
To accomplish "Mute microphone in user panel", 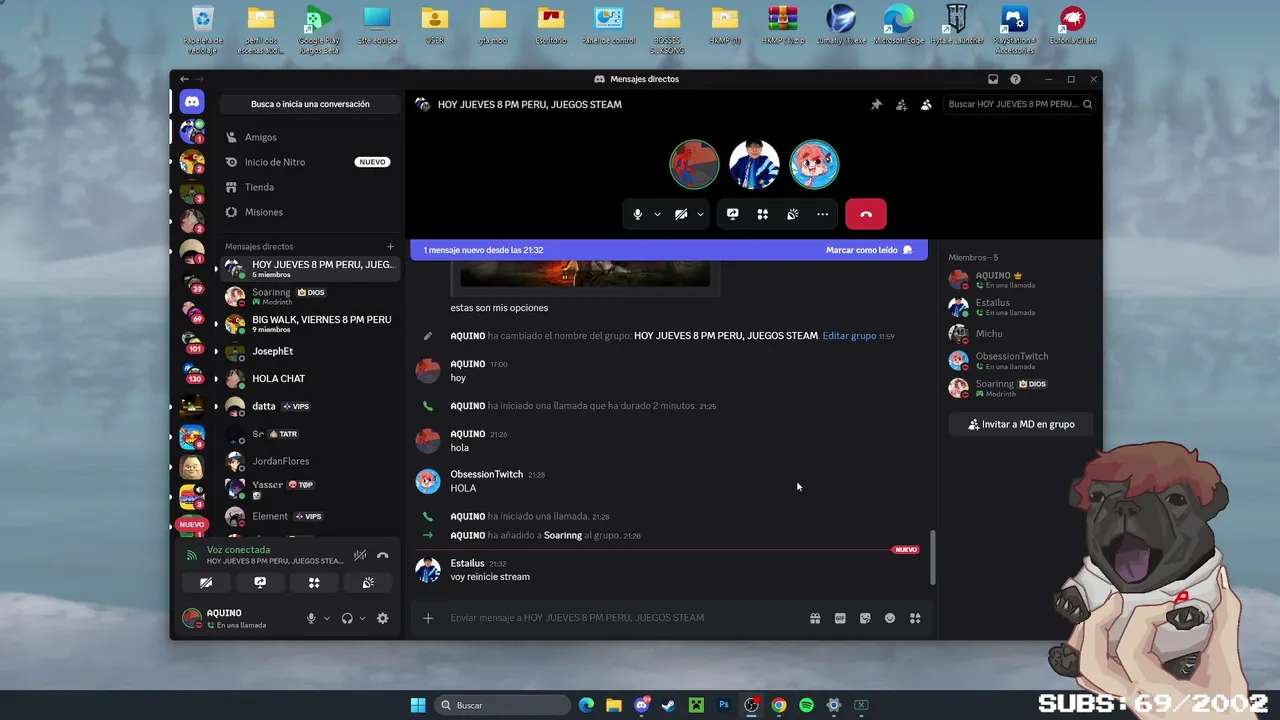I will click(x=311, y=618).
